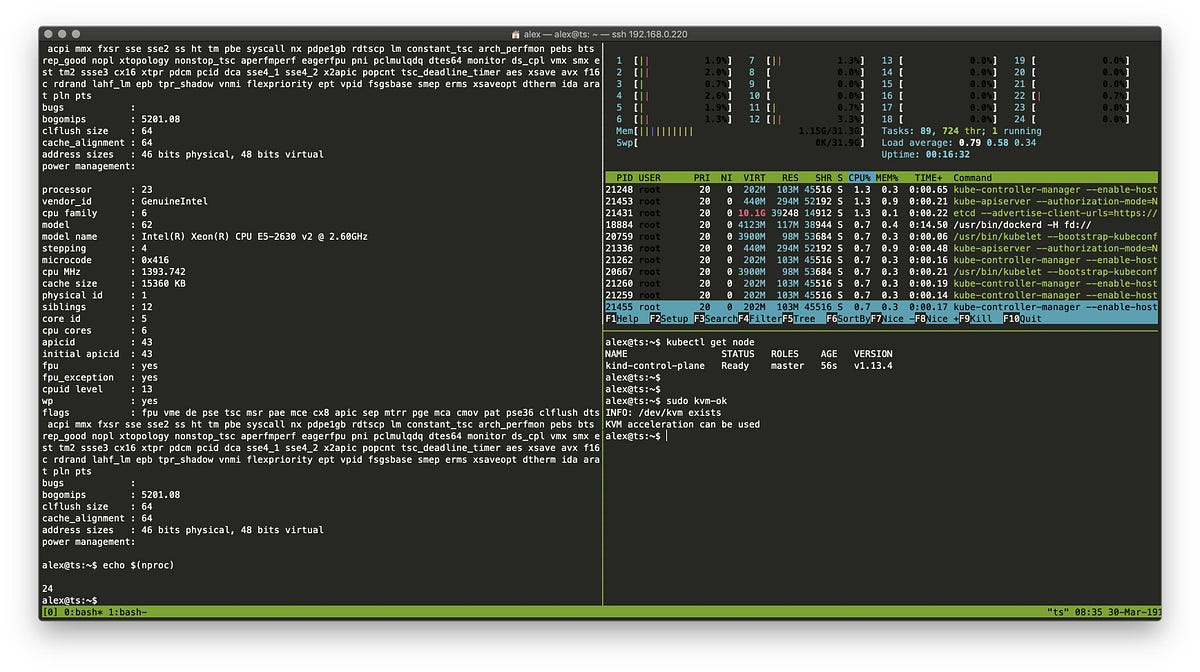
Task: Click F1 Help in htop footer
Action: click(x=622, y=319)
